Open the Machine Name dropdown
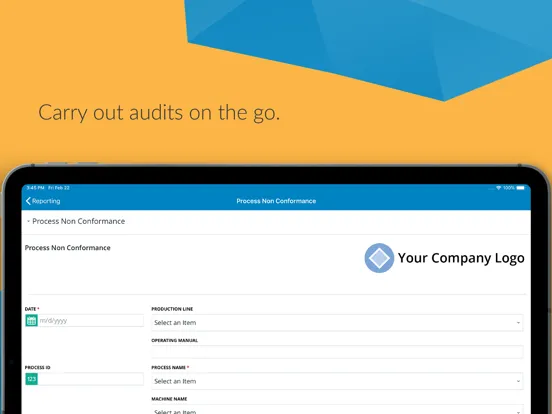 point(337,410)
